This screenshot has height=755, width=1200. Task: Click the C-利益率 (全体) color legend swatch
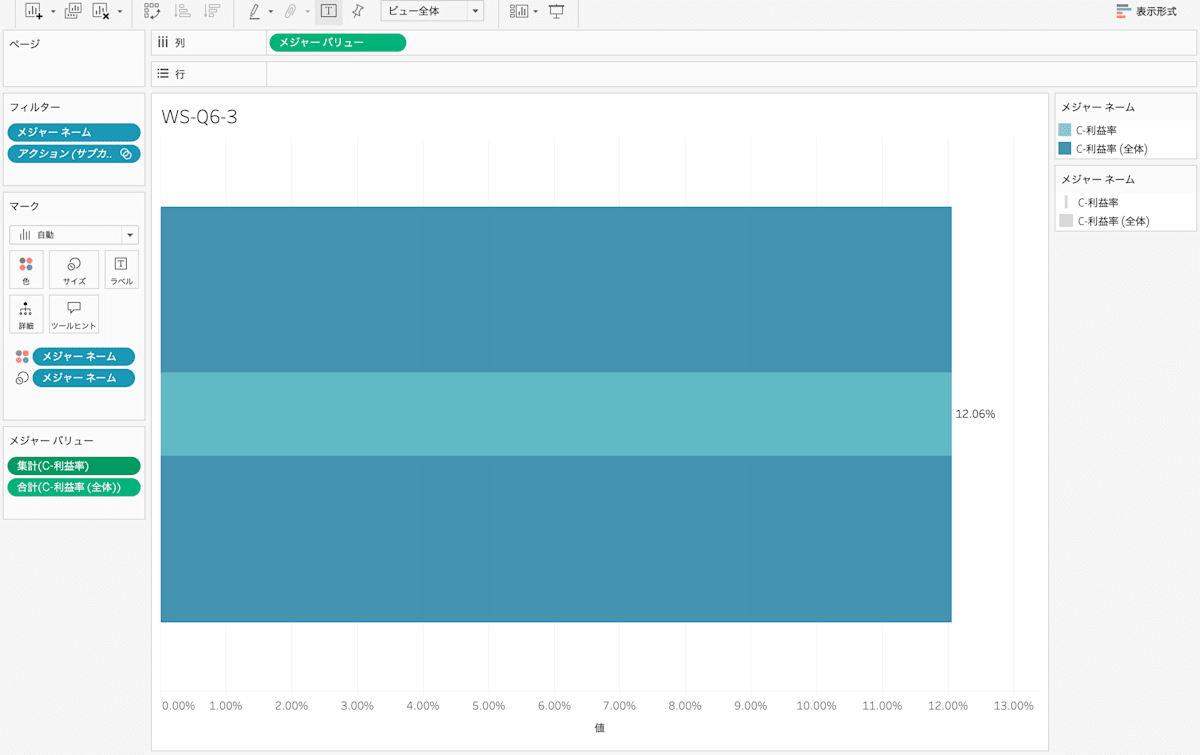1065,149
